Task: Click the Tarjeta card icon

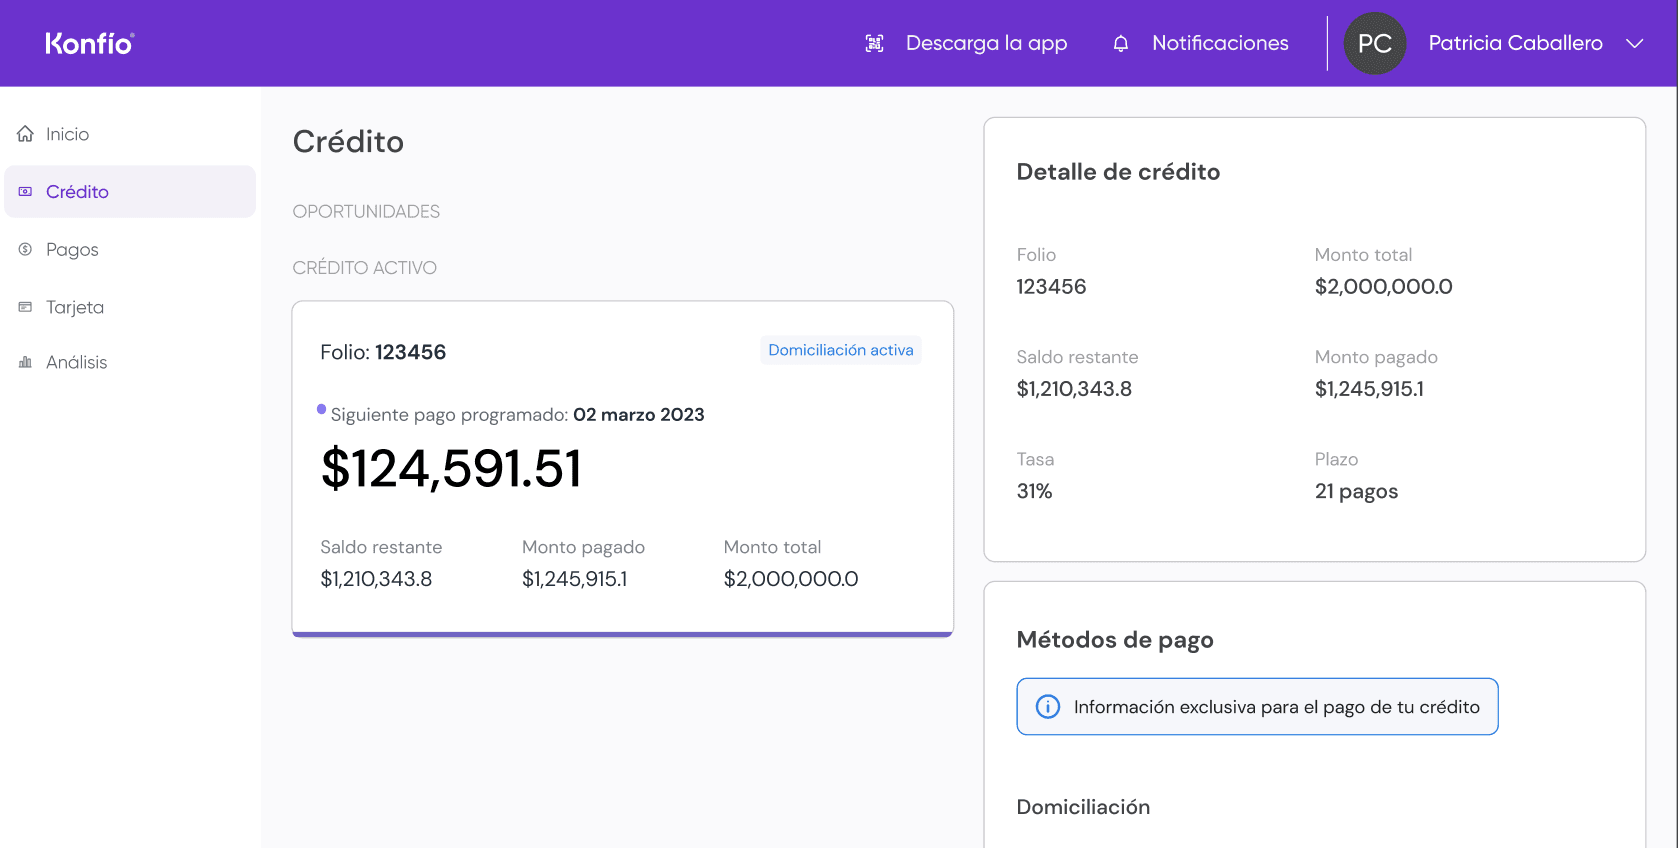Action: tap(25, 307)
